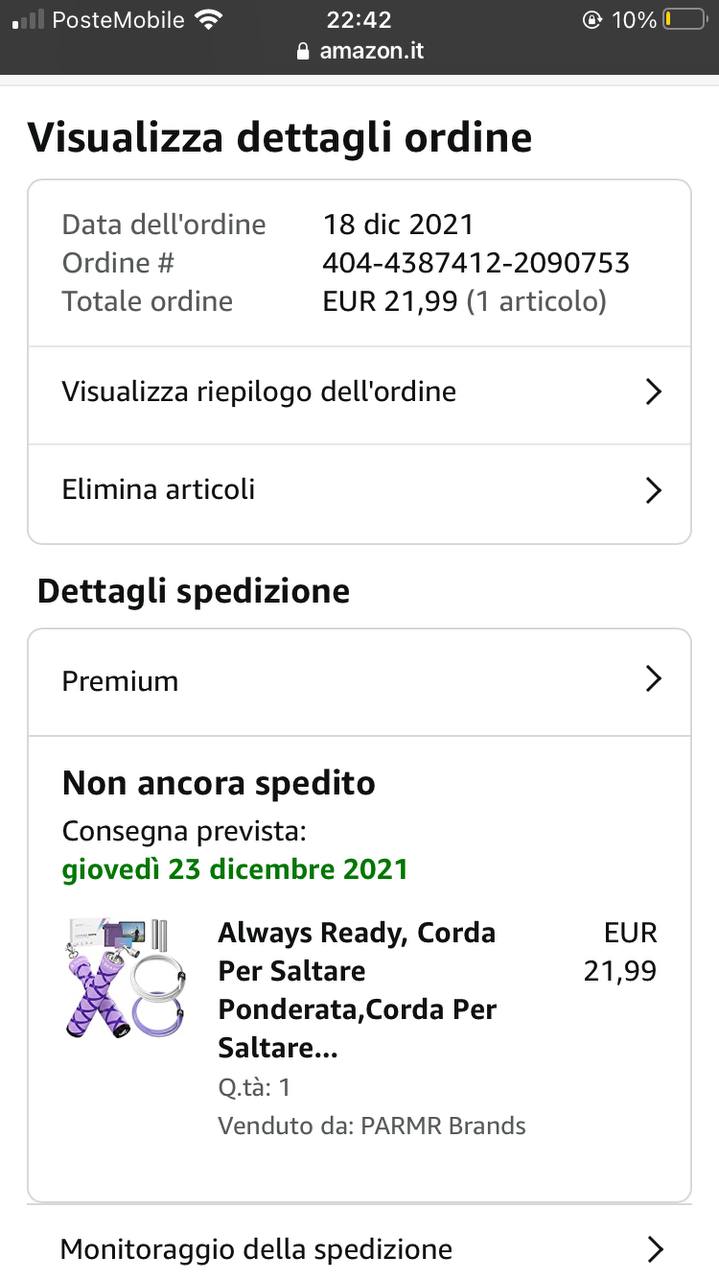The image size is (719, 1280).
Task: Tap the amazon.it address bar text
Action: pos(372,51)
